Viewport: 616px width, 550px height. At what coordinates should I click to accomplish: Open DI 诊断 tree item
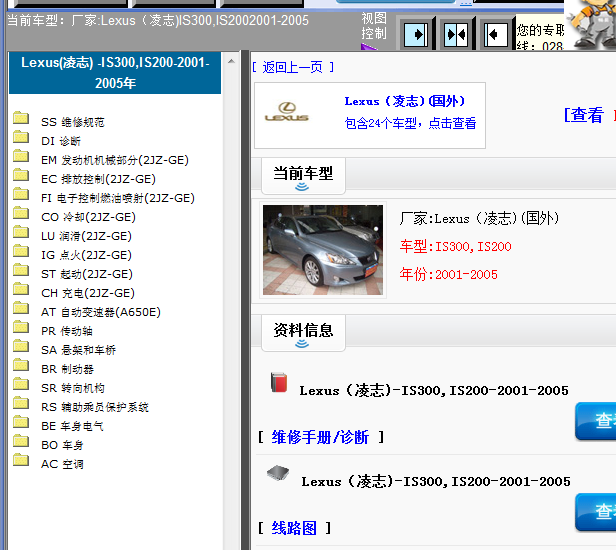tap(61, 141)
